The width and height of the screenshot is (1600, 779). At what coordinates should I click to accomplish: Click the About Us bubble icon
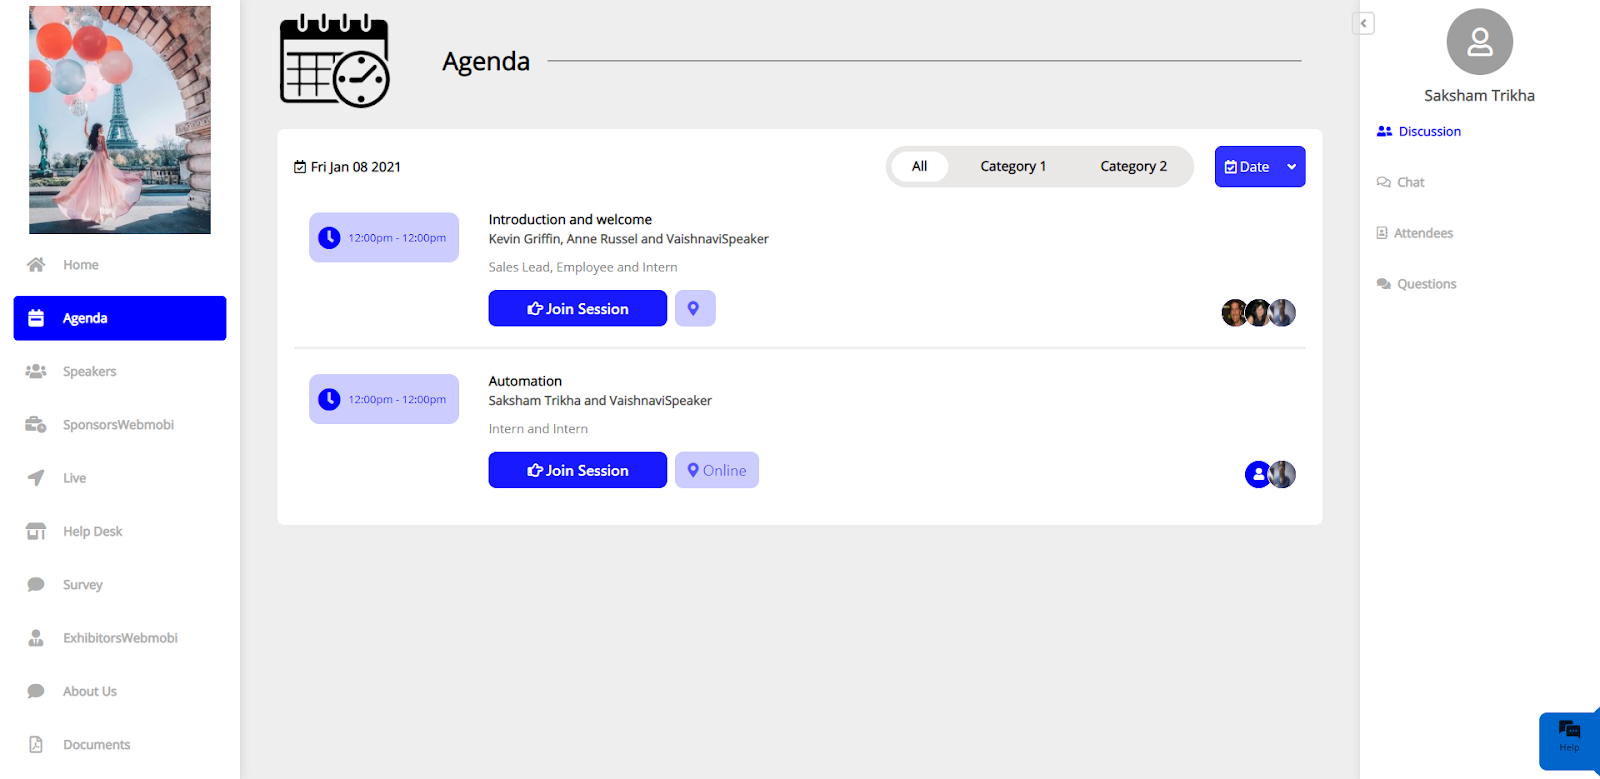click(36, 691)
